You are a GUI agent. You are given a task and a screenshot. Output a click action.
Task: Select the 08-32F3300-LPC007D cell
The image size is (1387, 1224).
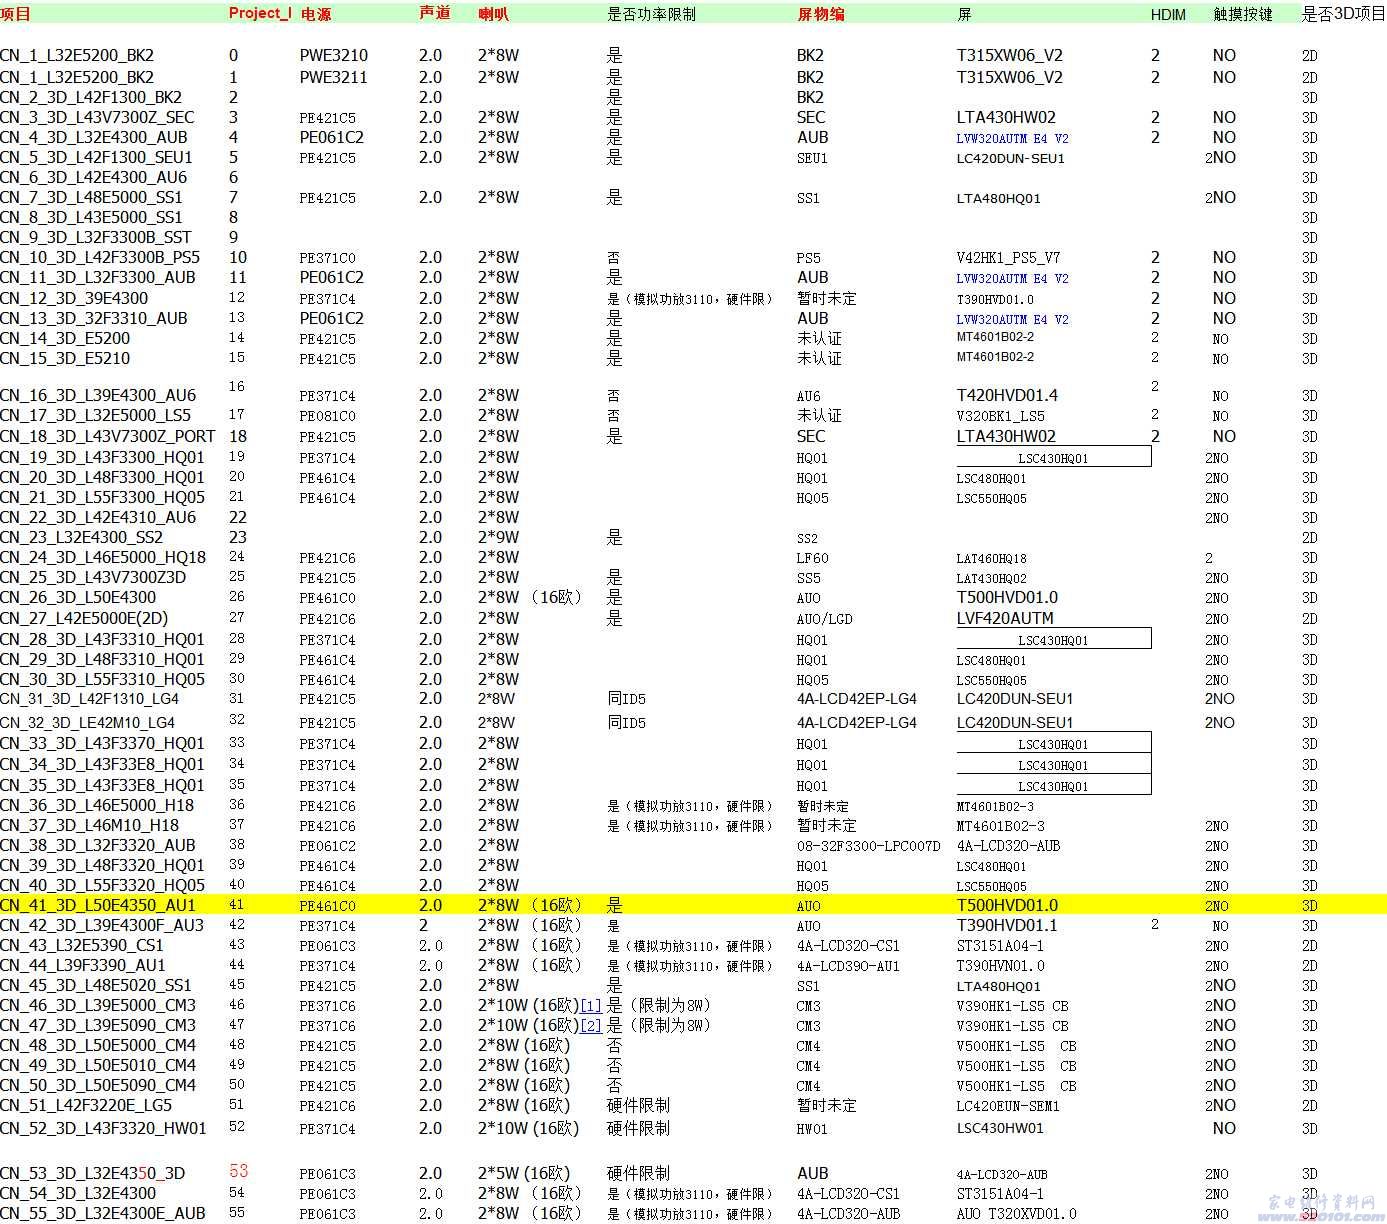pos(868,846)
